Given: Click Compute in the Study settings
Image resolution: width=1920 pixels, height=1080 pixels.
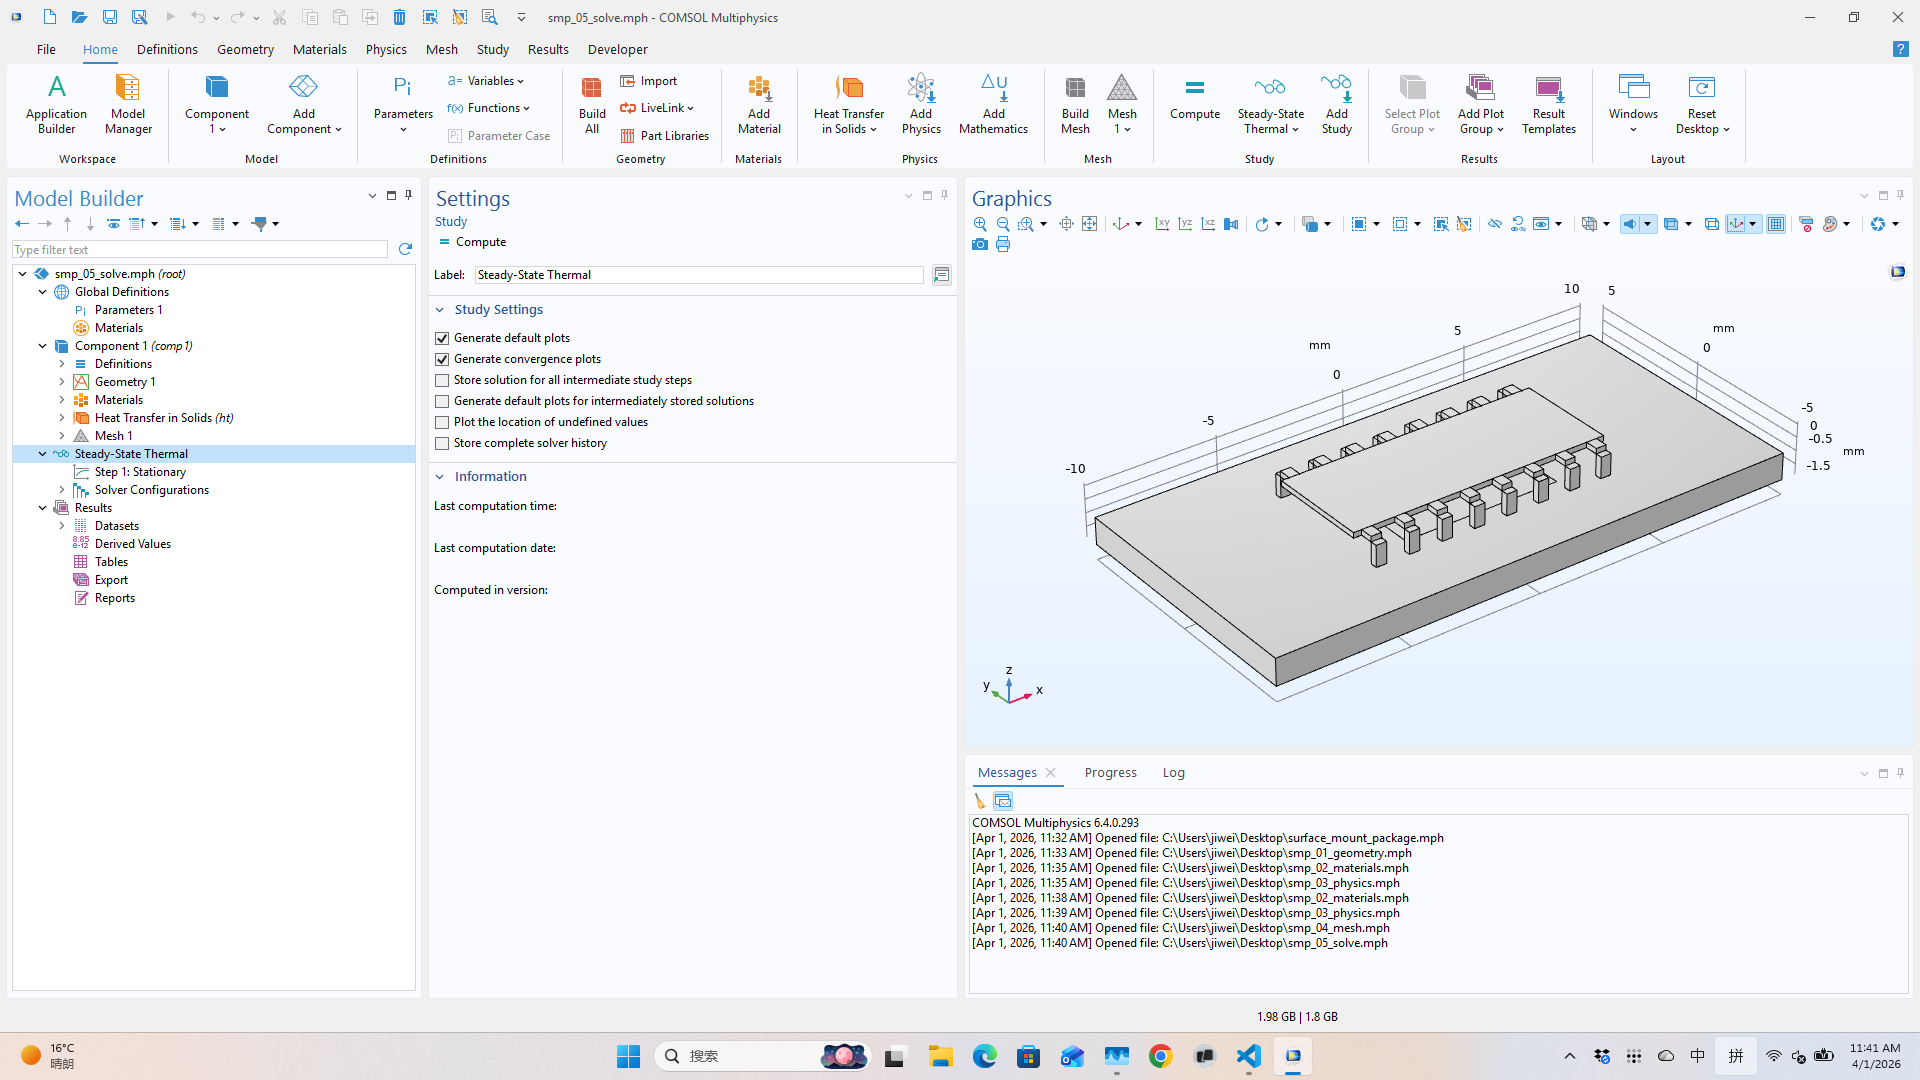Looking at the screenshot, I should [480, 242].
